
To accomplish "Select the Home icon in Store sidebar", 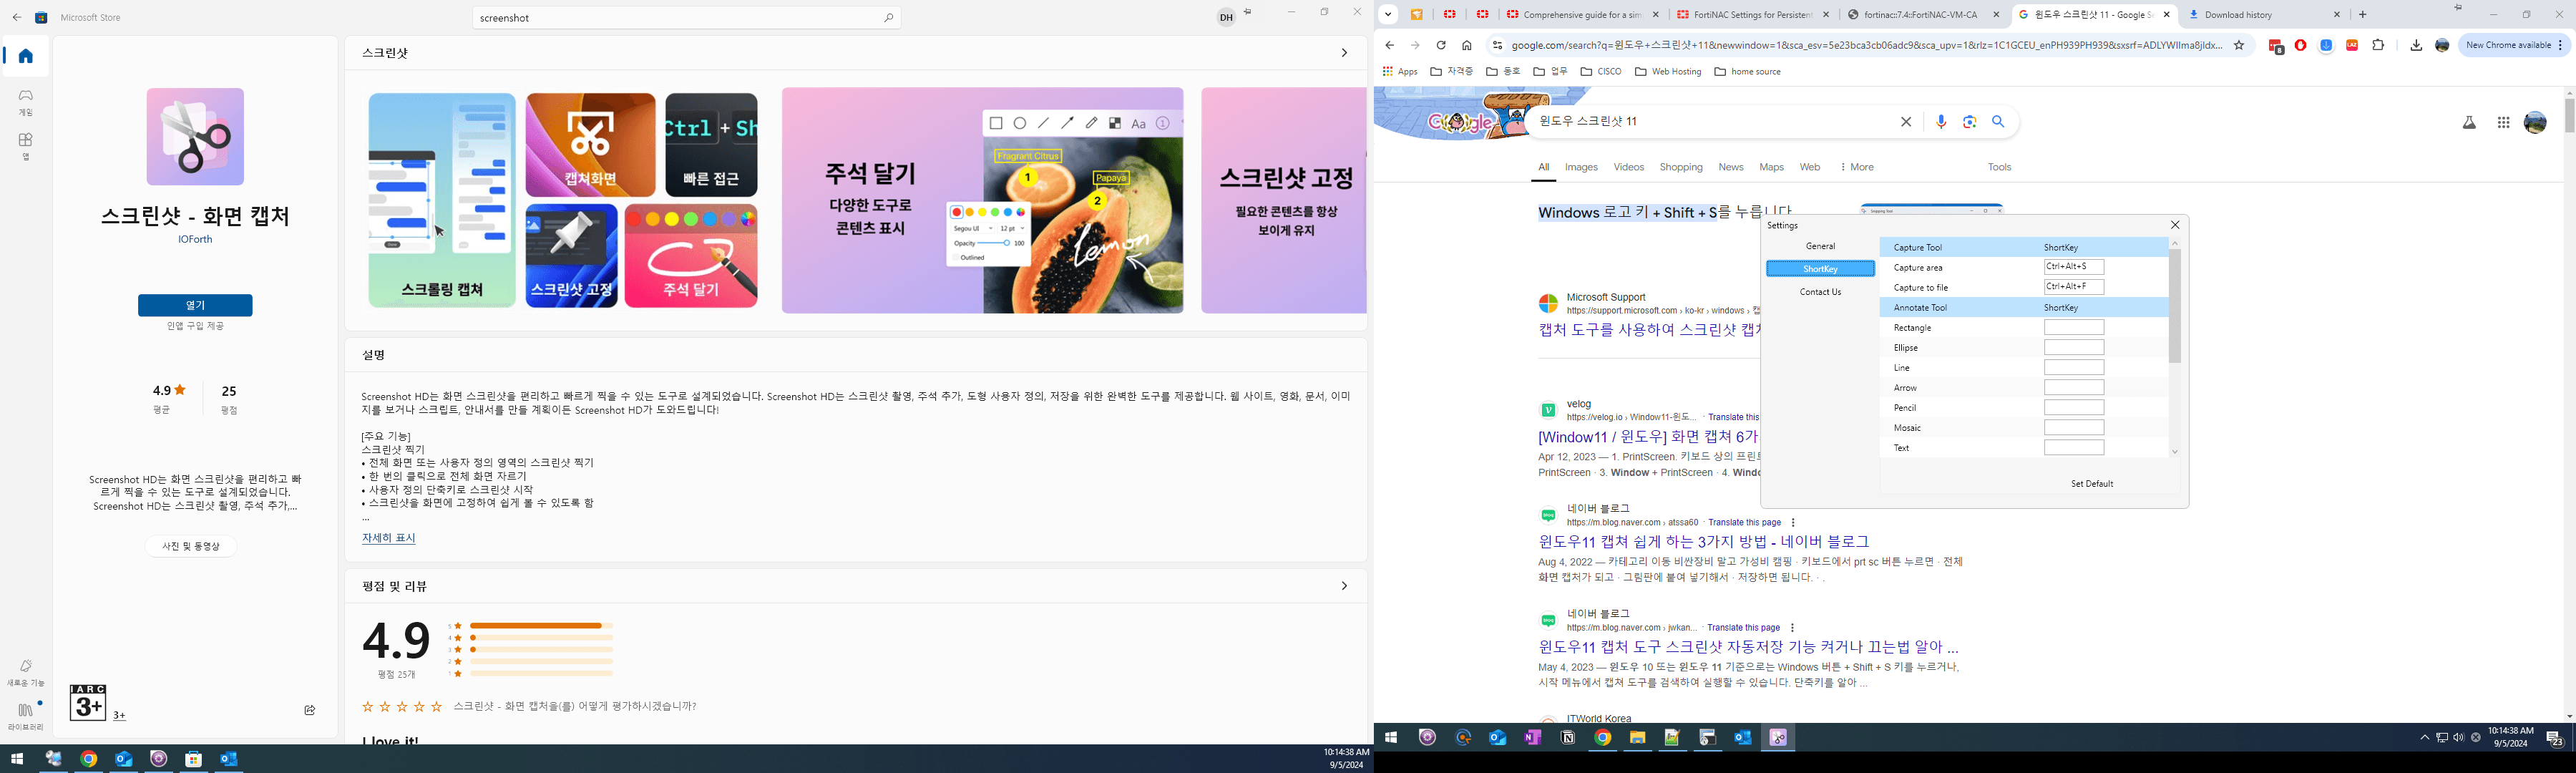I will point(25,56).
